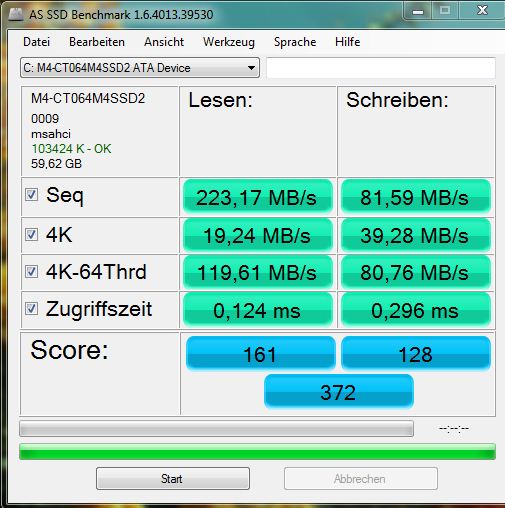Click the Seq read result 223,17 MB/s
The image size is (505, 508).
coord(258,197)
